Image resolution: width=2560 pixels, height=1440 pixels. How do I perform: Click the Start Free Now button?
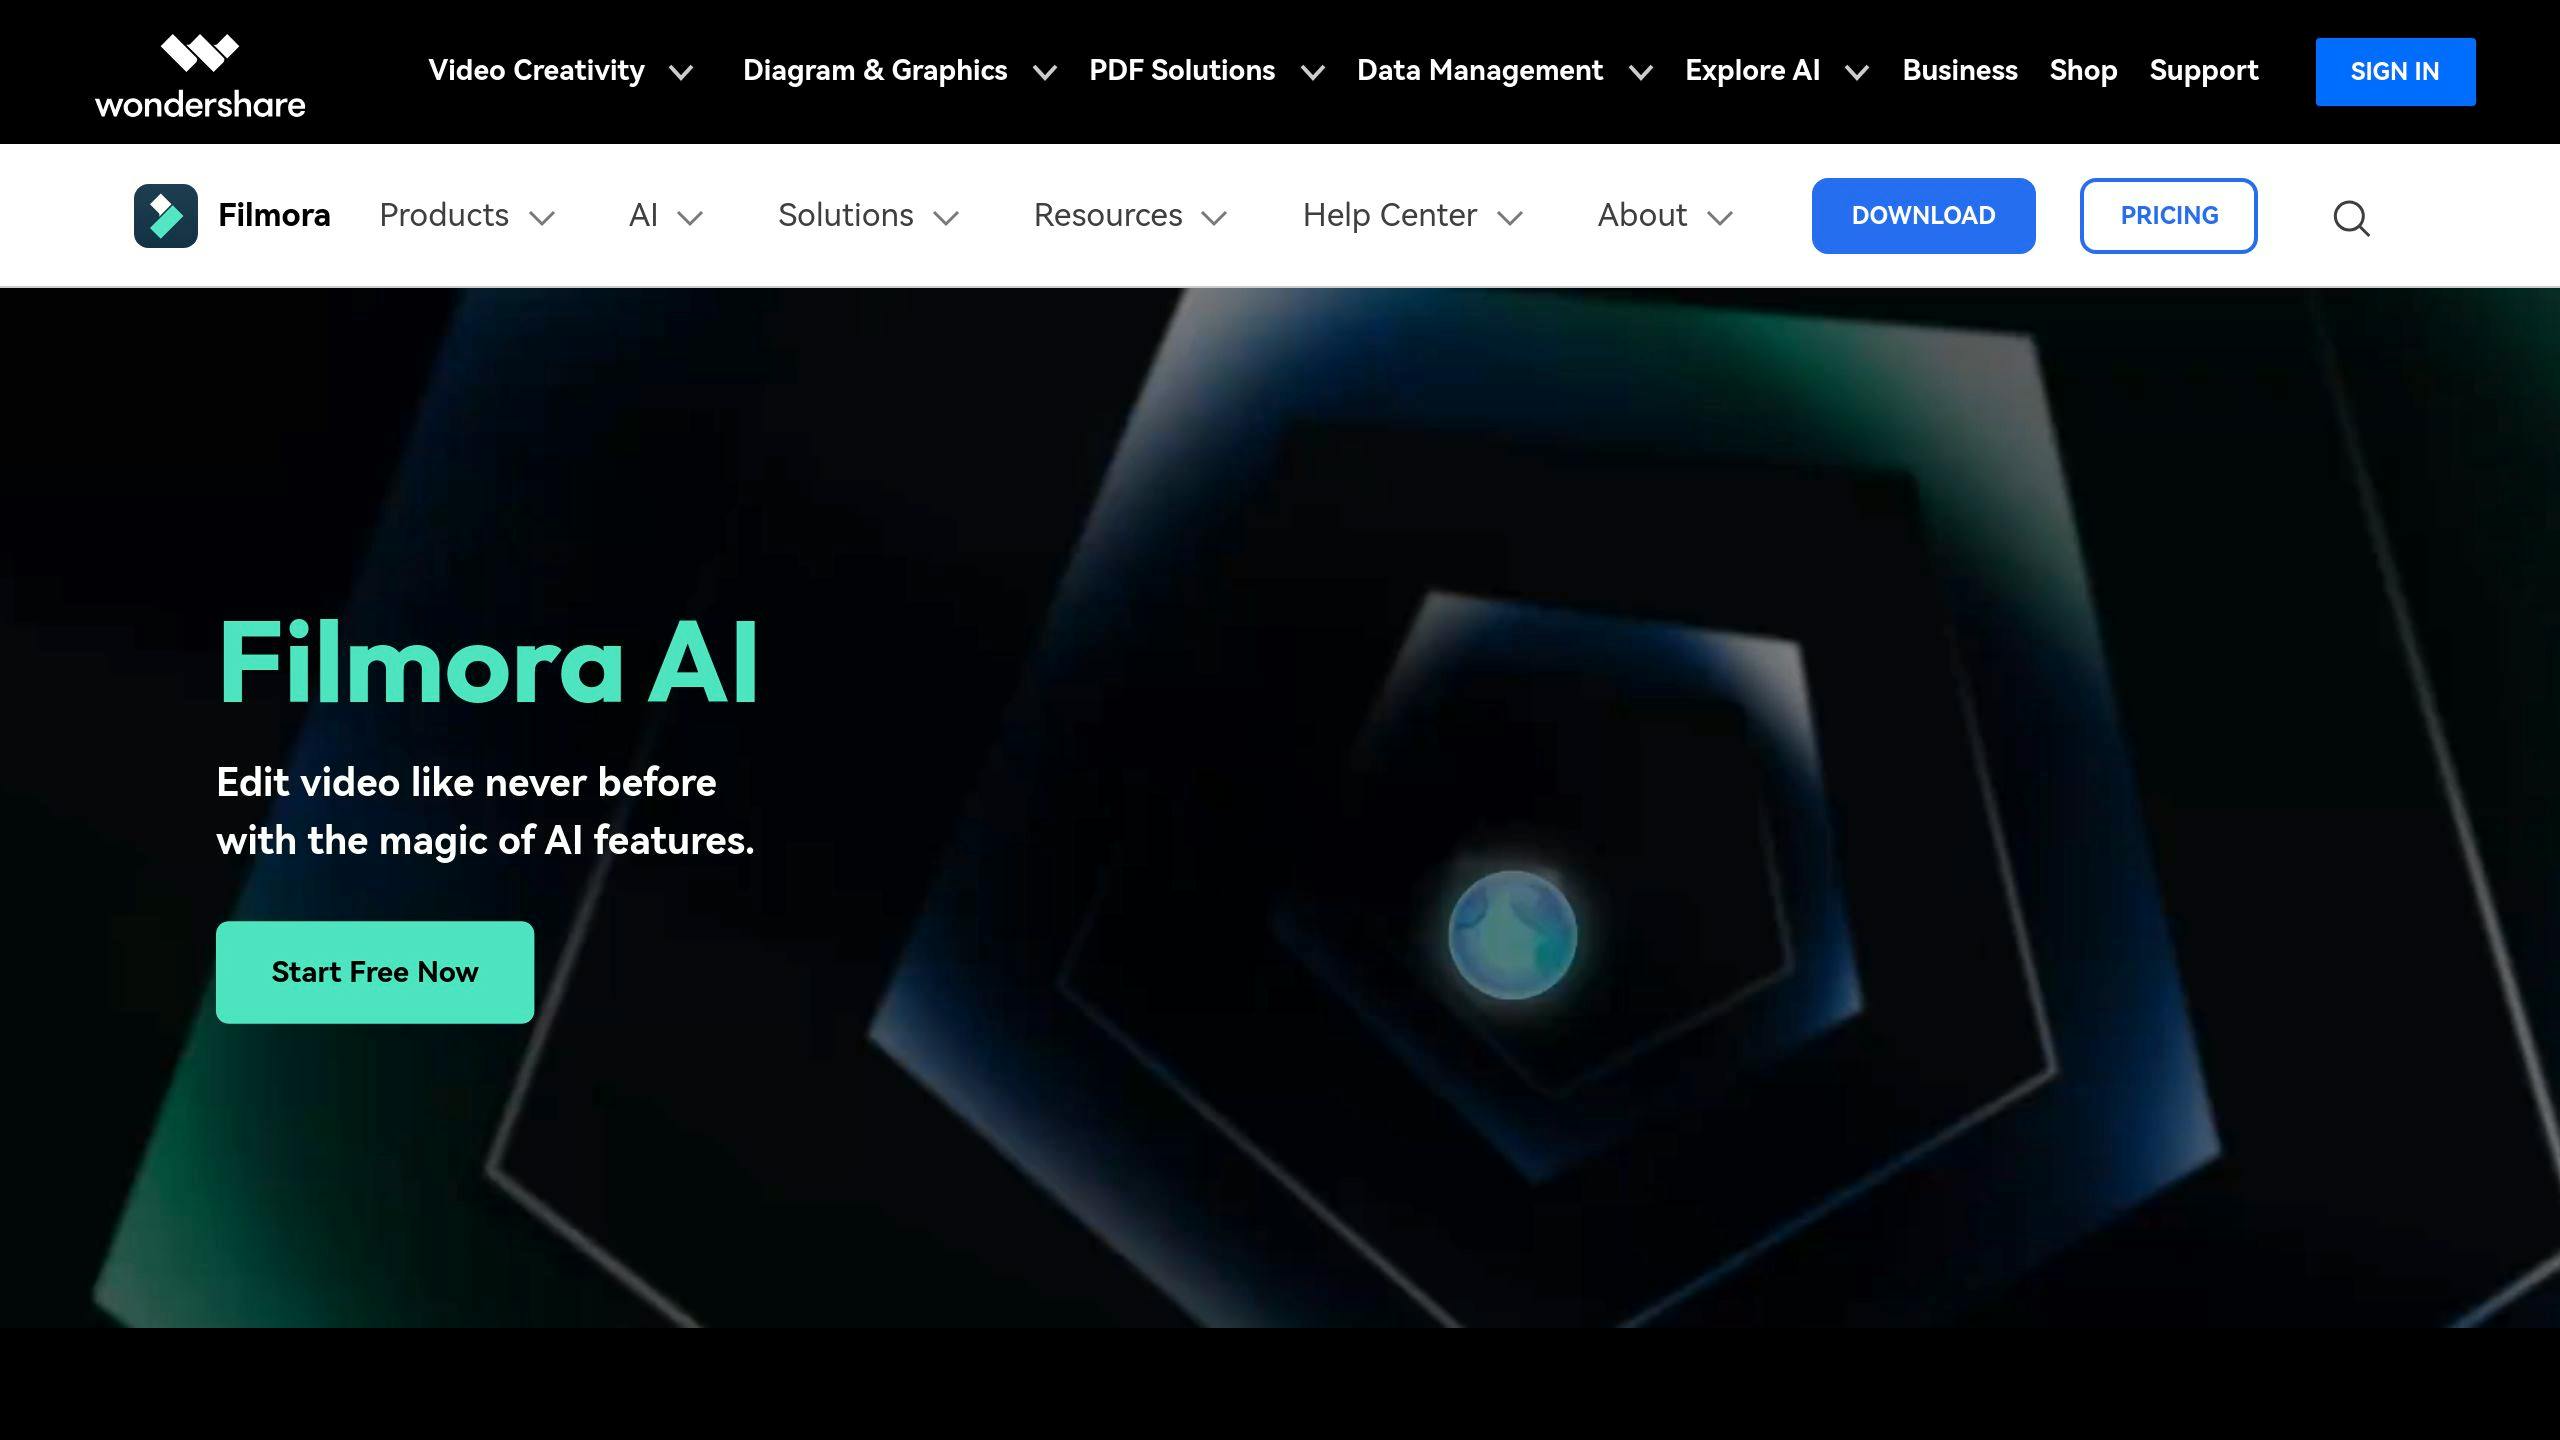[375, 972]
